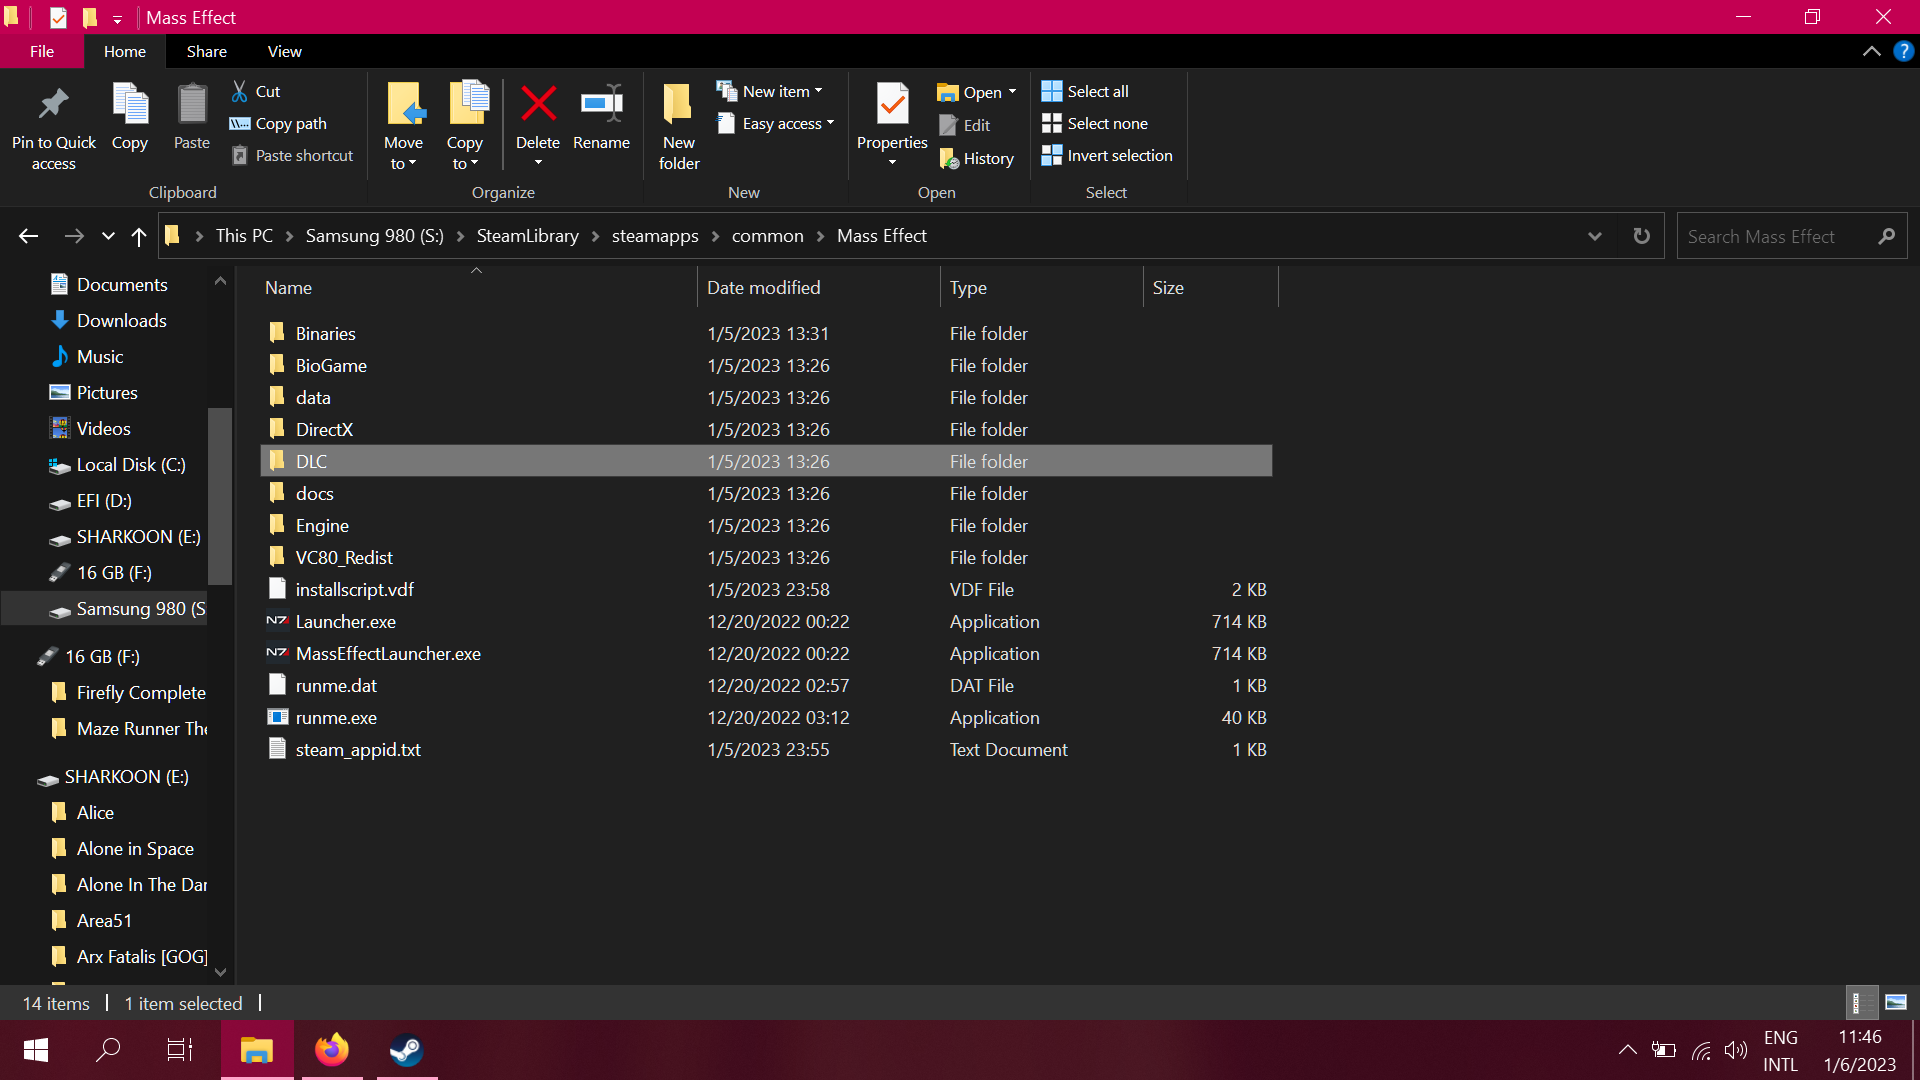Click steamapps in the breadcrumb path
The image size is (1920, 1080).
click(x=655, y=236)
